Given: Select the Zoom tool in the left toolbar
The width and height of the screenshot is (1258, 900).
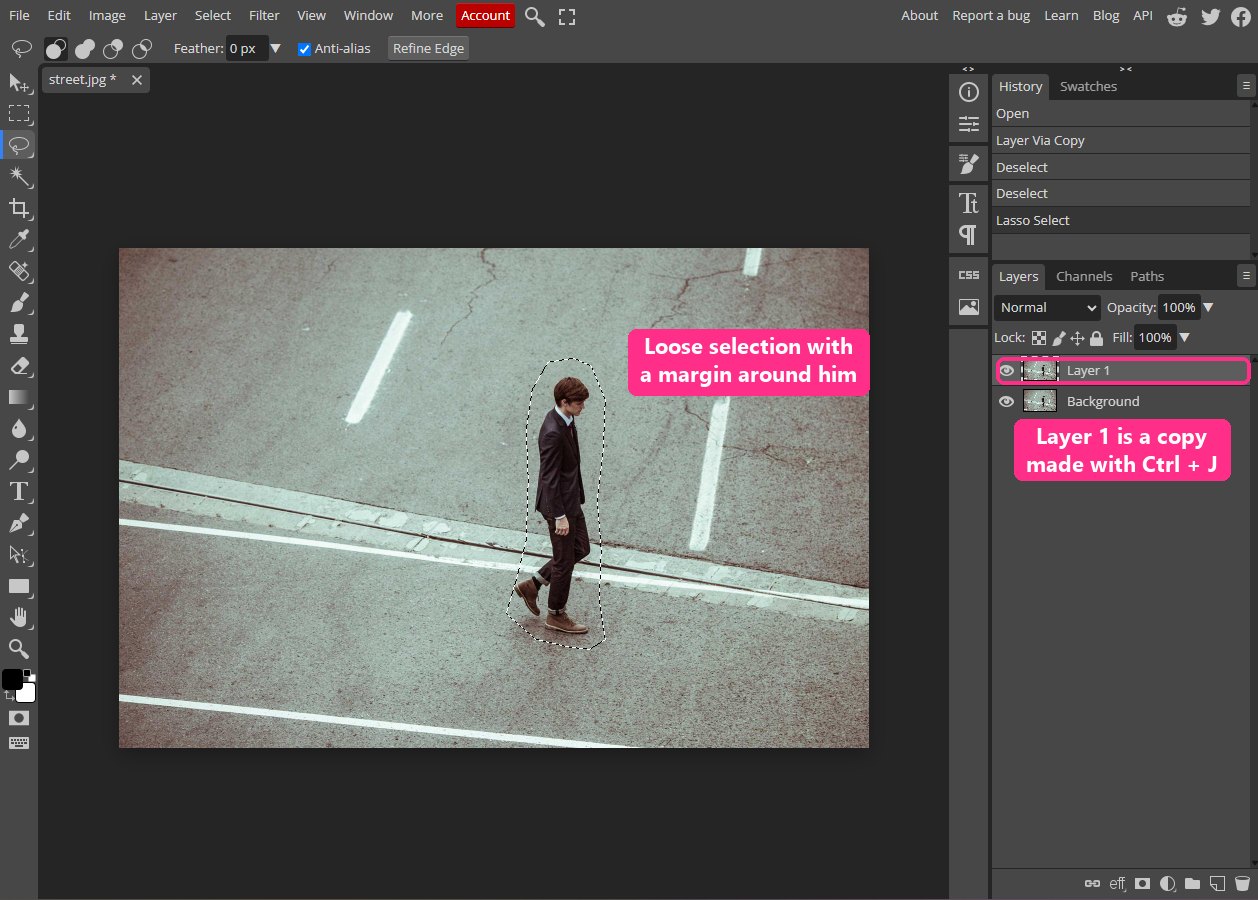Looking at the screenshot, I should [x=19, y=648].
